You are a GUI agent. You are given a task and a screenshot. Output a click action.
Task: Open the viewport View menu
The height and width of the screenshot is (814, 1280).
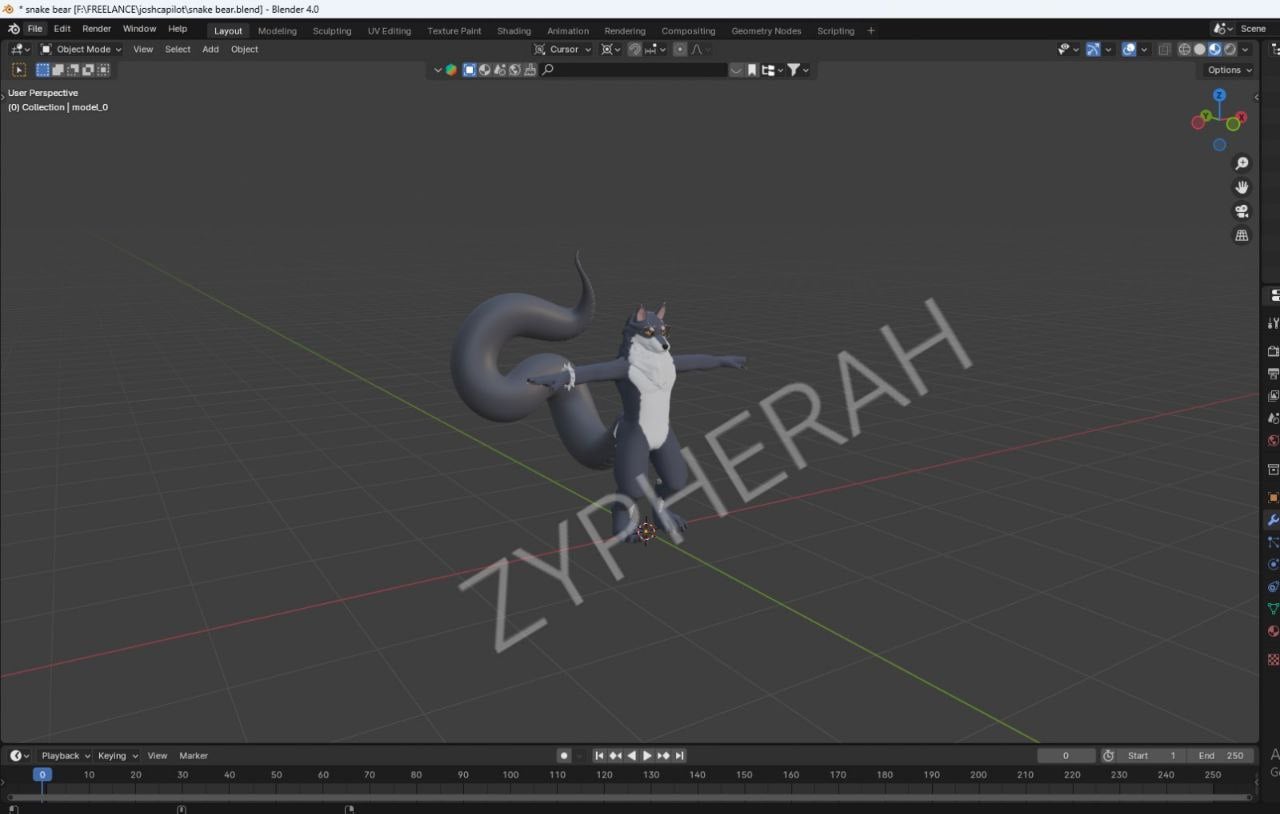click(143, 49)
